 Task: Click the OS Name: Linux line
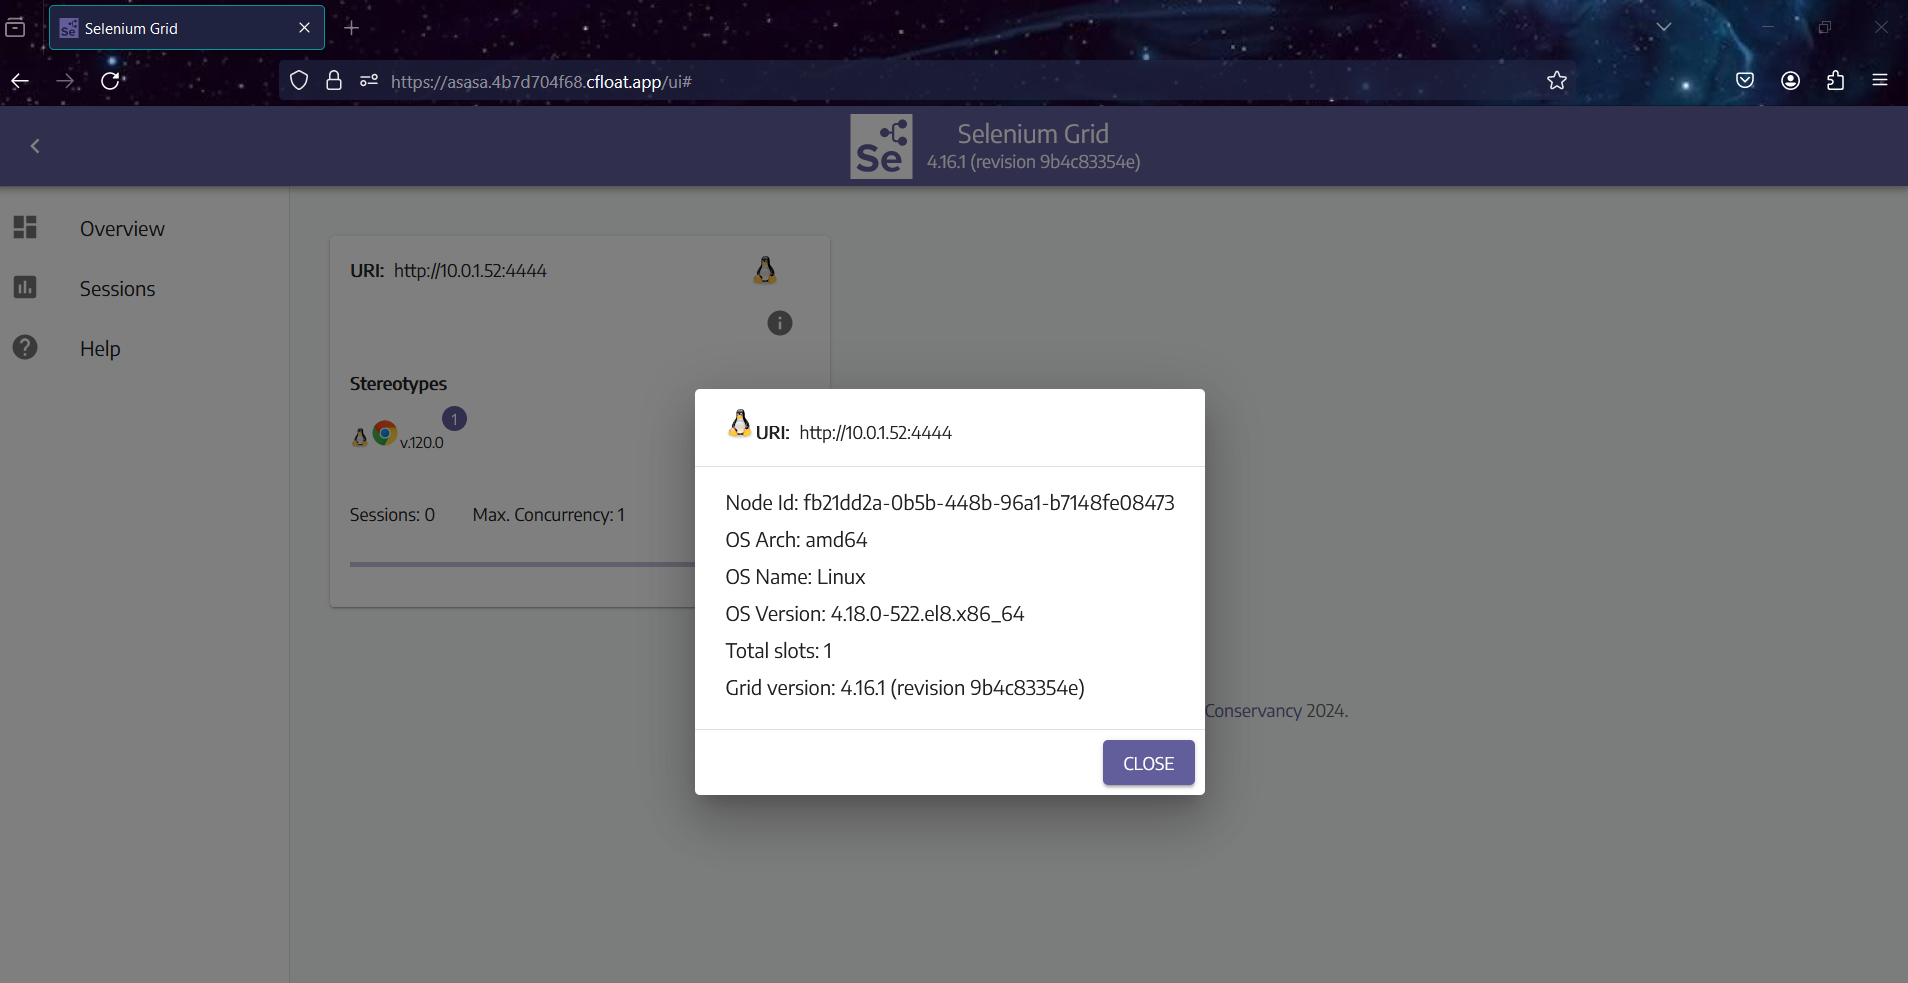click(795, 577)
